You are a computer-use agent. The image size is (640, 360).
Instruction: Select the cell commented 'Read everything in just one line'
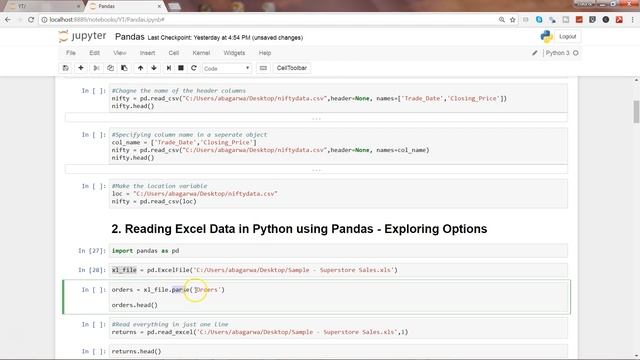tap(338, 328)
